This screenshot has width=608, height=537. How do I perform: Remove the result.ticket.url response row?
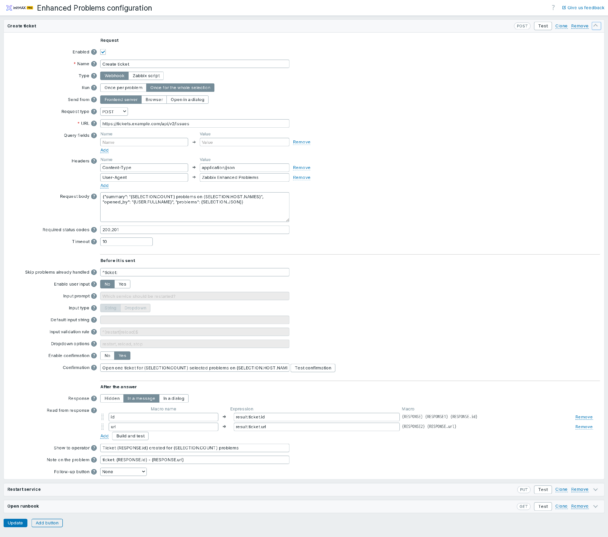(x=584, y=427)
